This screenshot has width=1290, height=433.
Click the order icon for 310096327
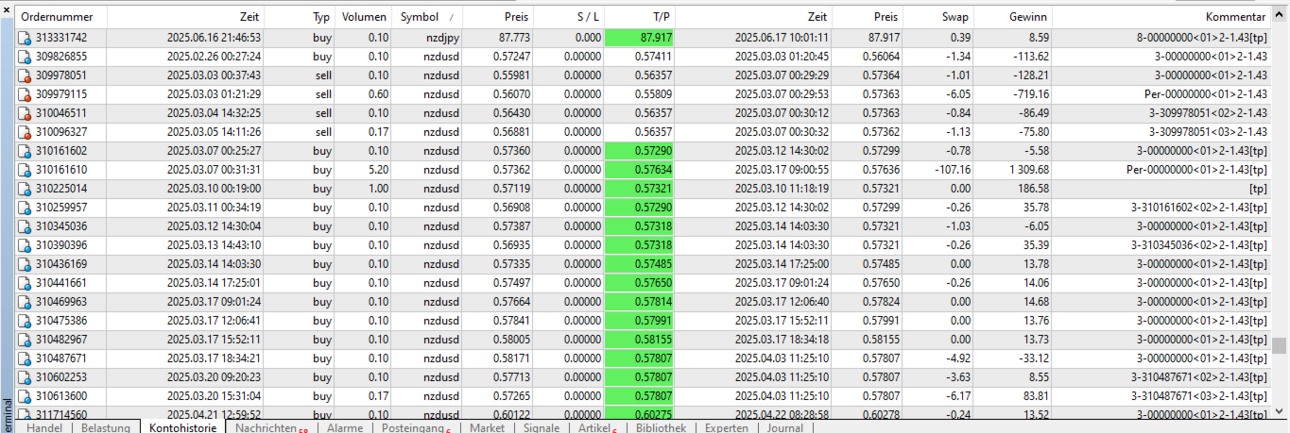(25, 132)
